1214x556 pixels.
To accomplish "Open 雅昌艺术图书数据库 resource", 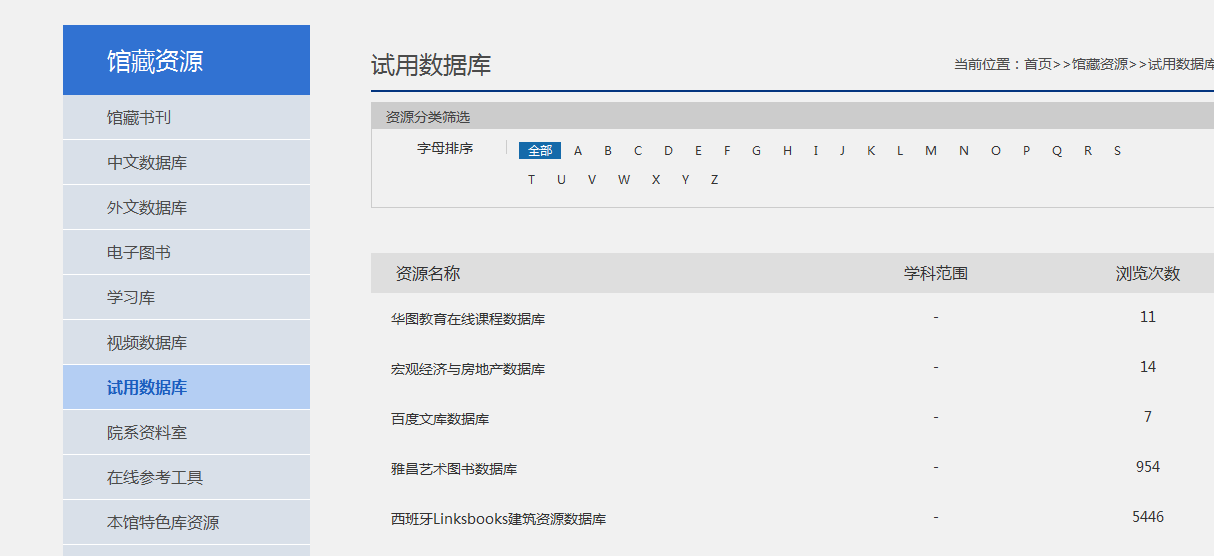I will pyautogui.click(x=454, y=469).
